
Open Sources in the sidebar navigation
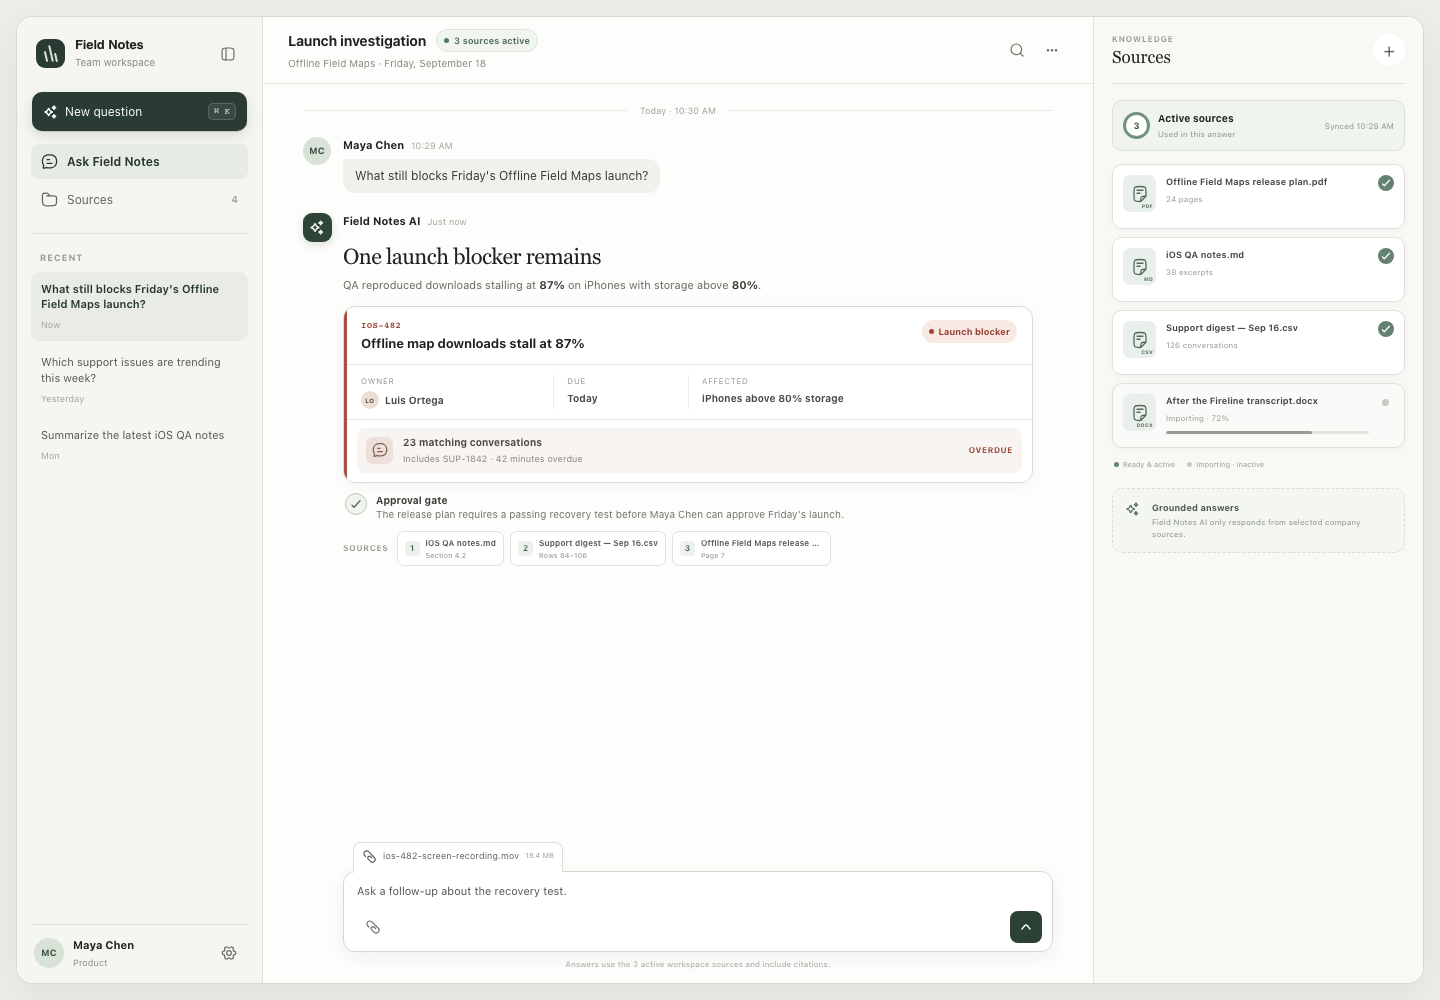pos(139,200)
